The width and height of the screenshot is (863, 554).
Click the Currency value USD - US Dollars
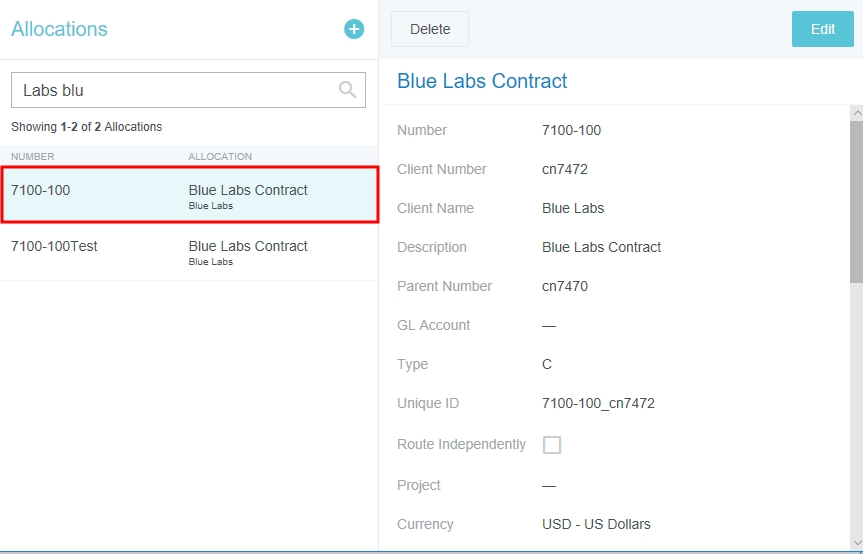[596, 524]
